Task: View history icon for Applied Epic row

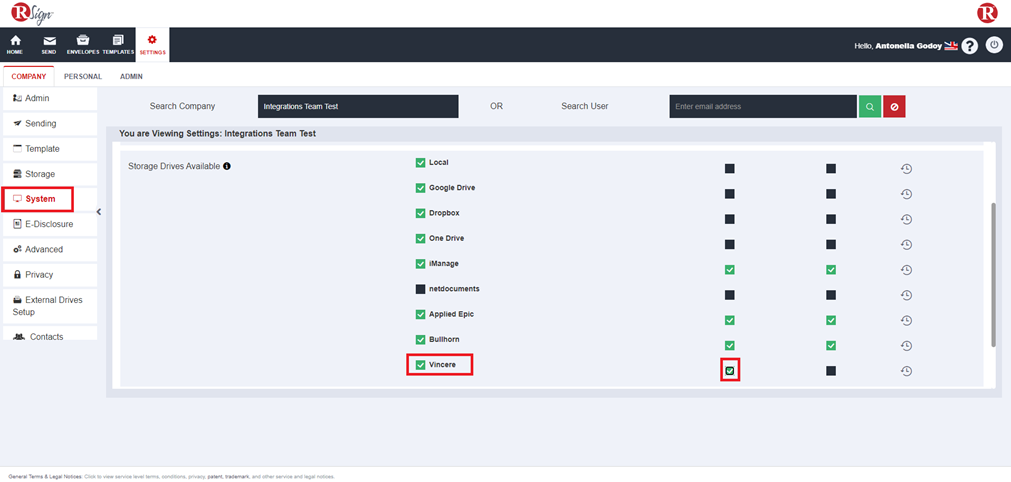Action: click(x=906, y=320)
